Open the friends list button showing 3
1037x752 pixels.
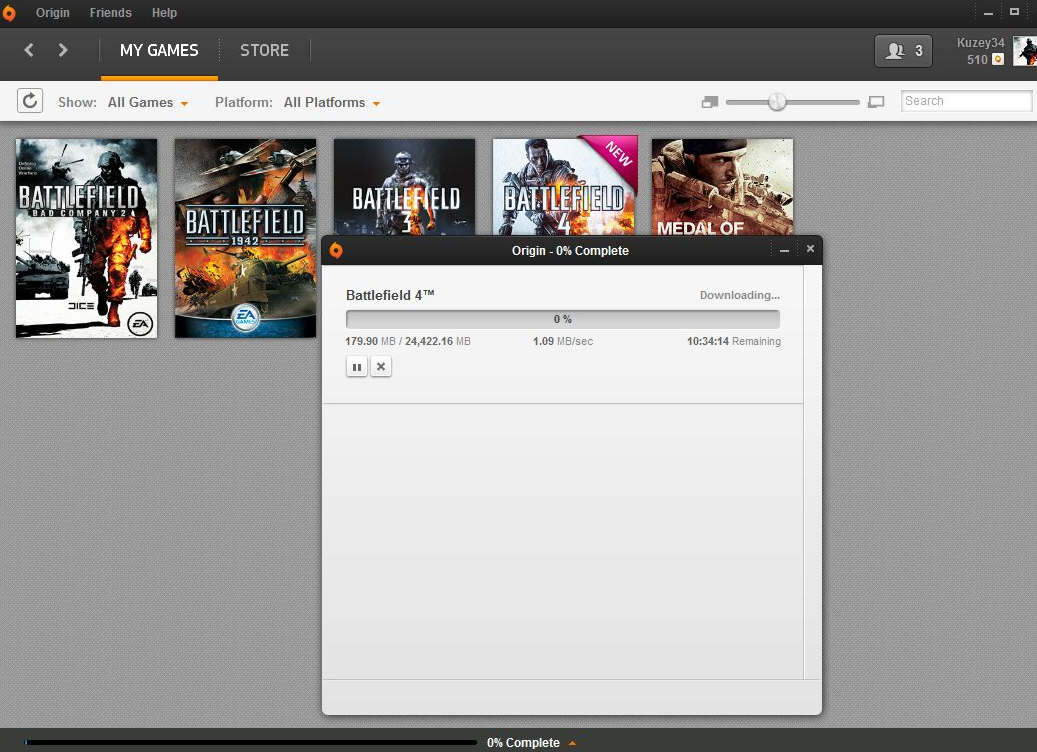tap(903, 51)
